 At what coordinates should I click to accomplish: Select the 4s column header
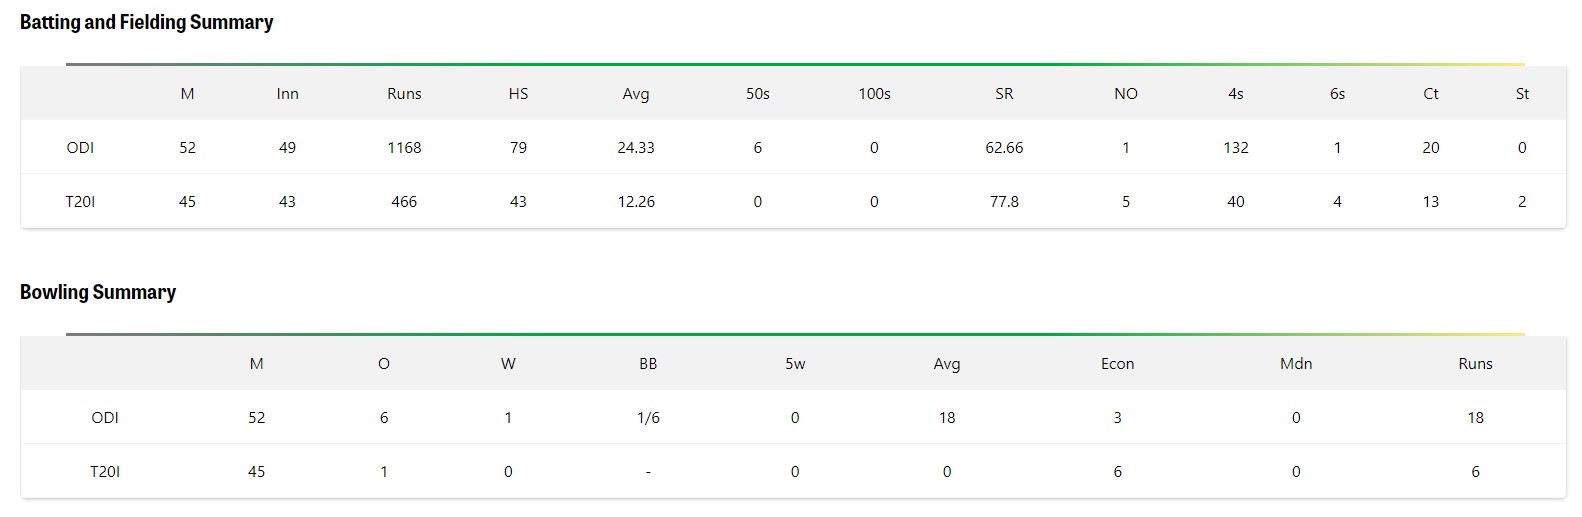[x=1235, y=94]
